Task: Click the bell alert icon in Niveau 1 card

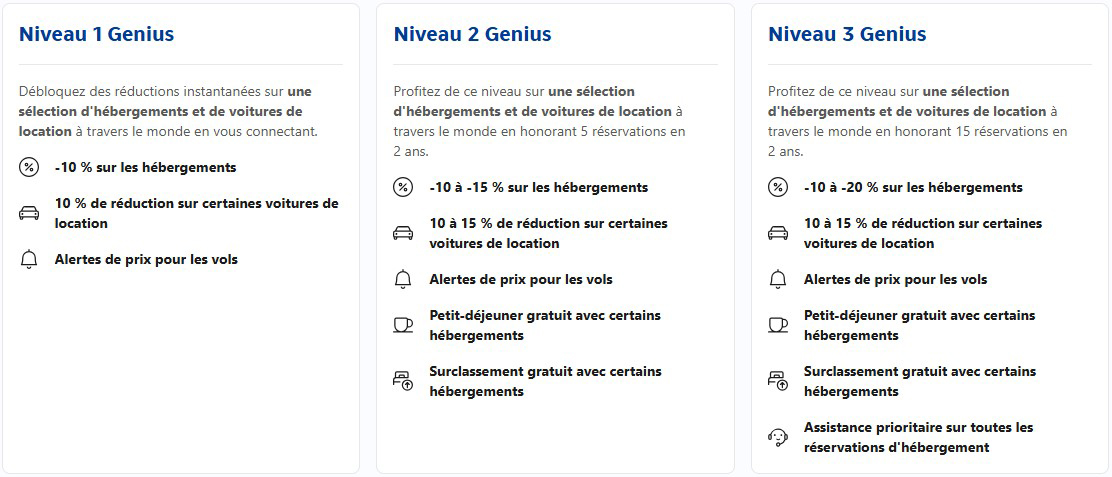Action: pos(28,260)
